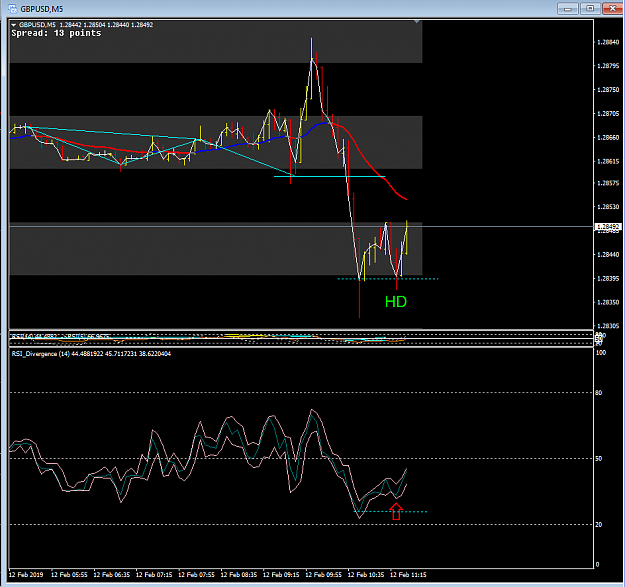
Task: Click the 20 level label on RSI scale
Action: (x=598, y=524)
